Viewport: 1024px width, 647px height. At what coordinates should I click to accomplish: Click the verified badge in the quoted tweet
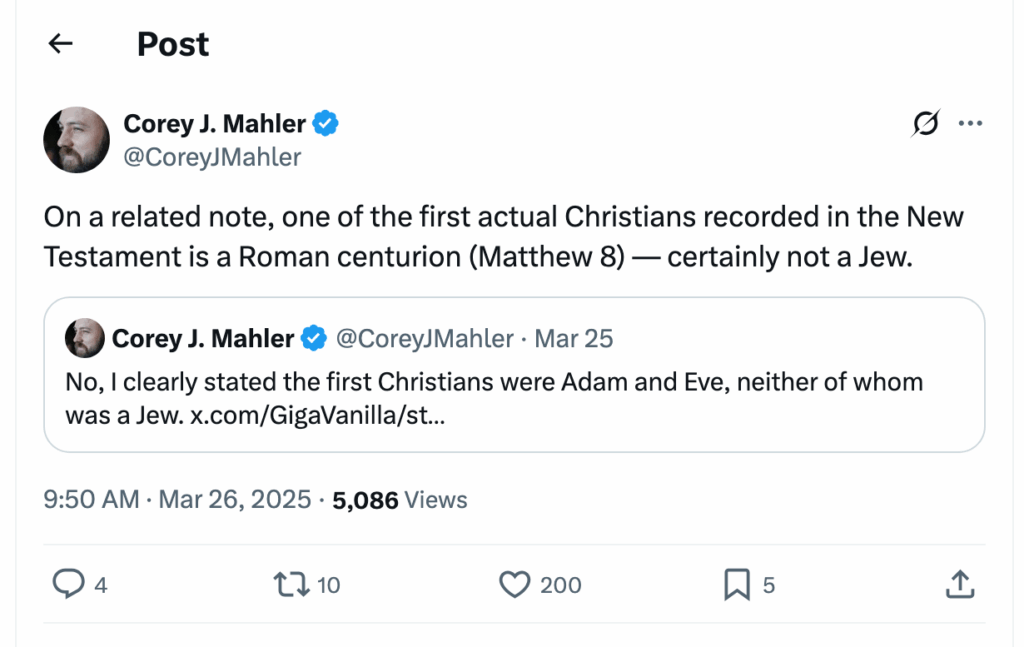pos(313,338)
